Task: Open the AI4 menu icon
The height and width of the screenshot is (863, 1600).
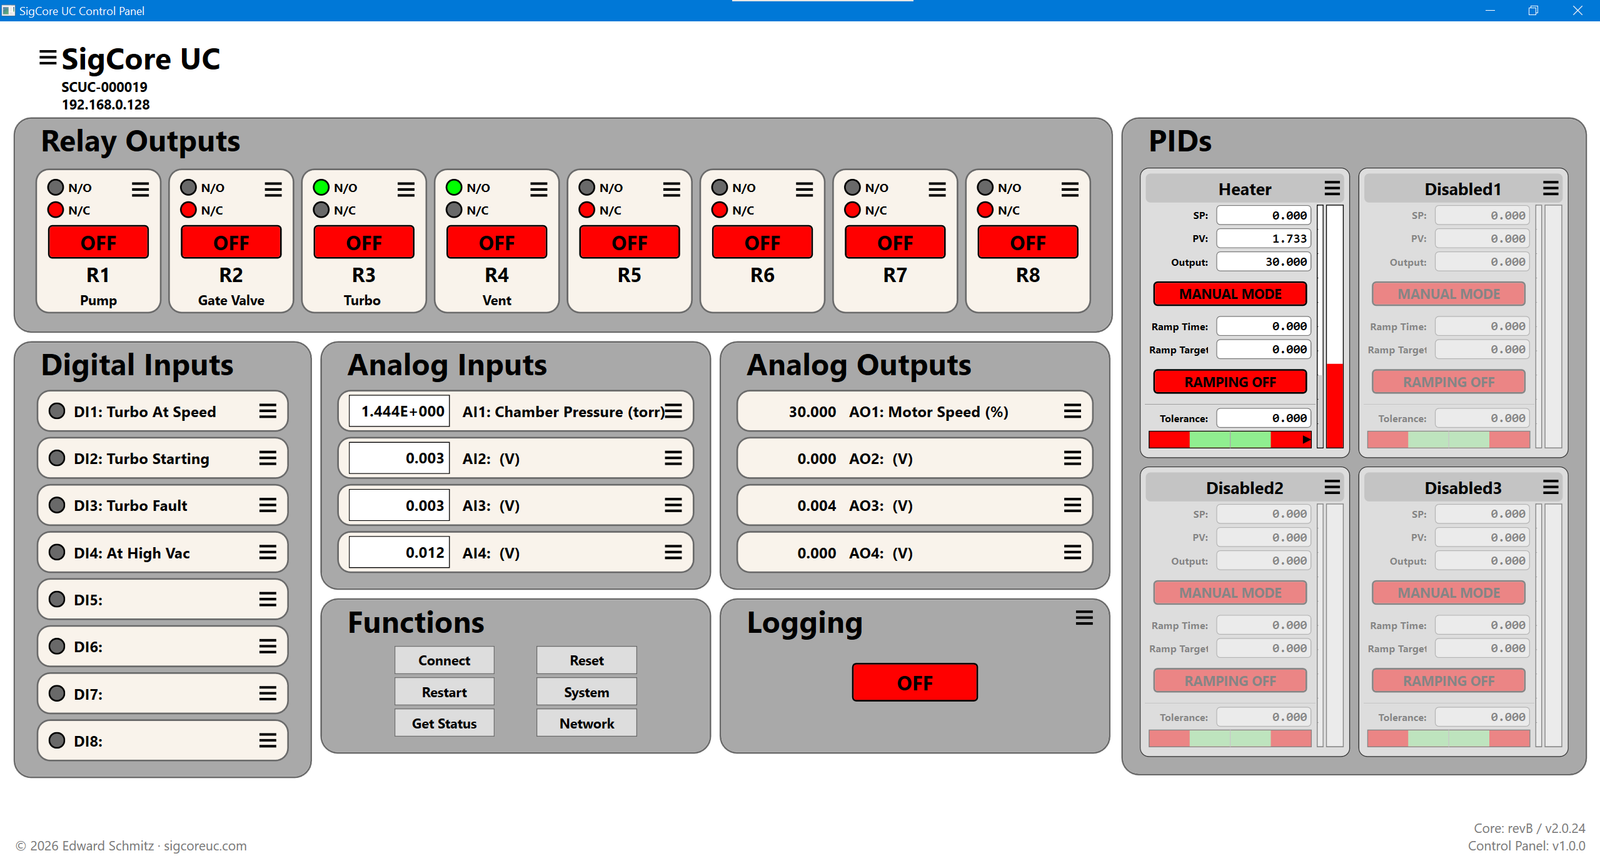Action: point(674,552)
